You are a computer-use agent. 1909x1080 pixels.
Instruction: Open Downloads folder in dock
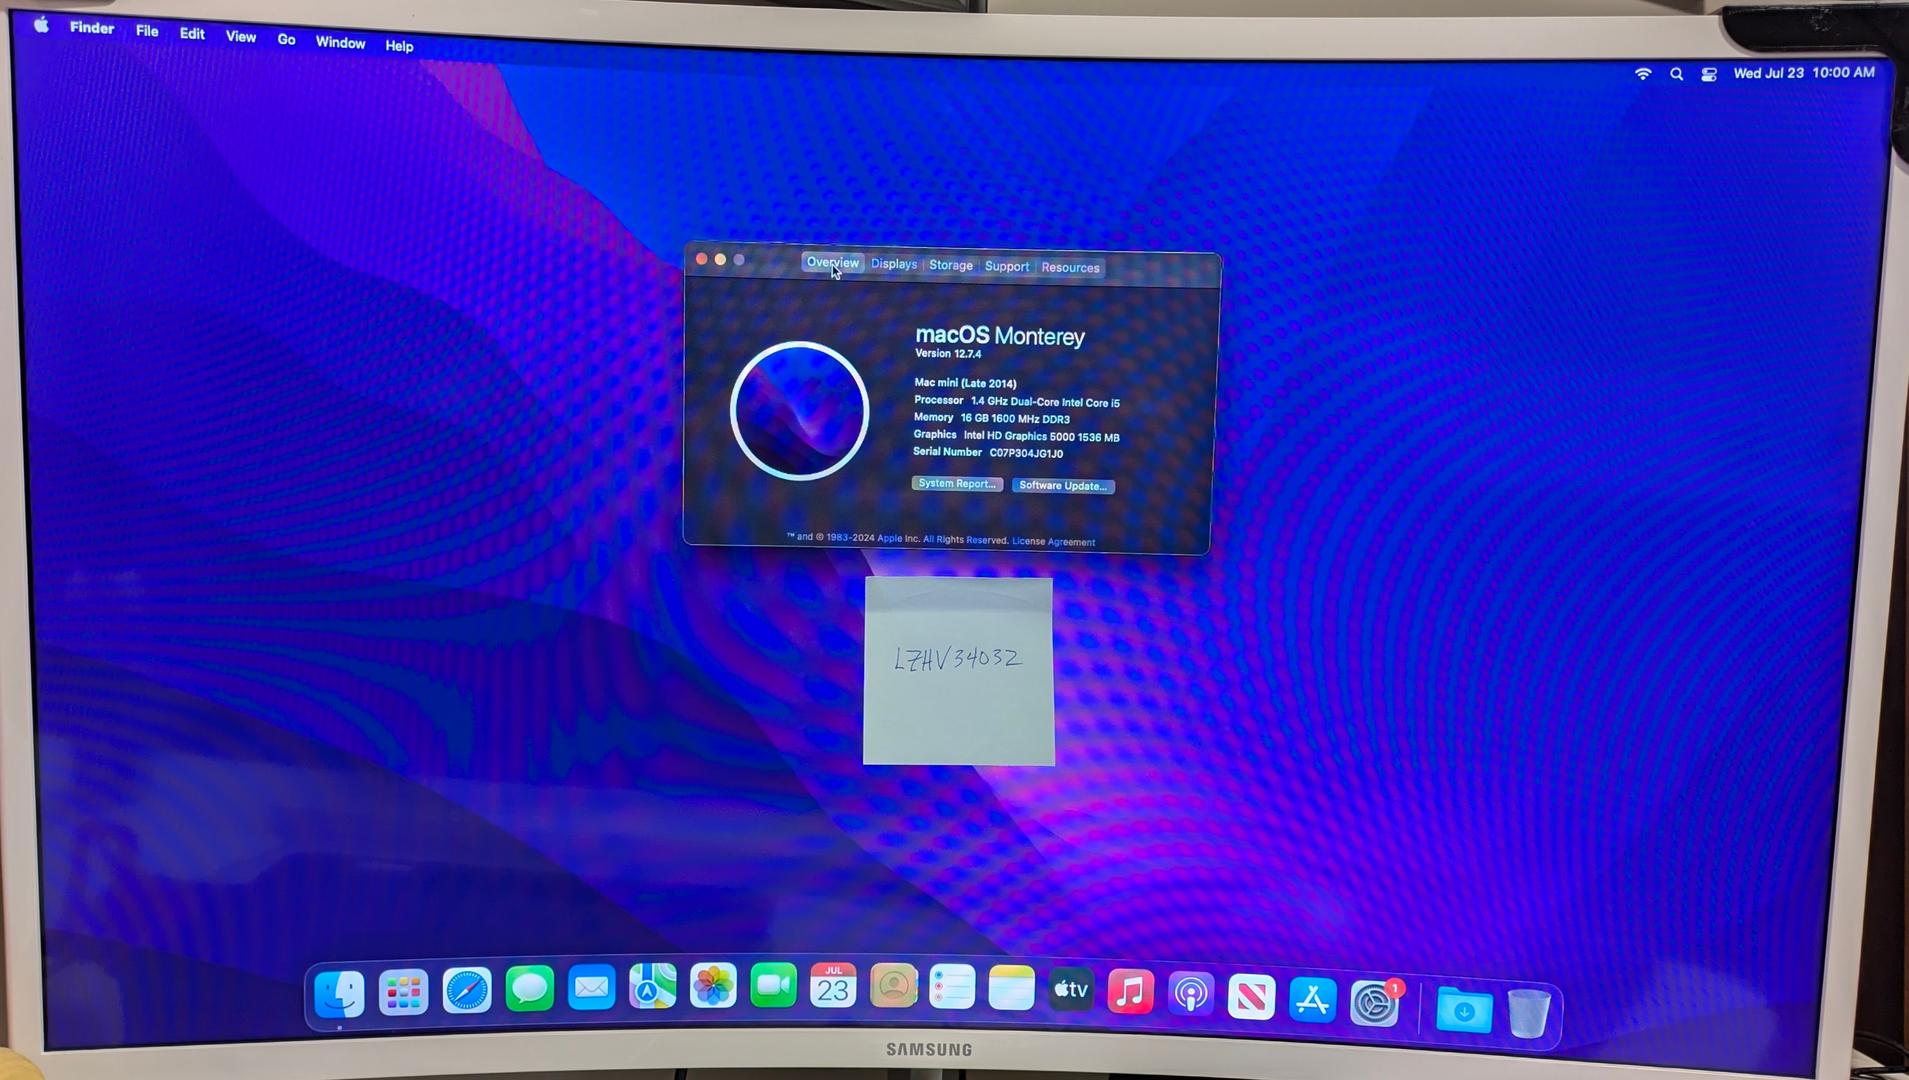click(x=1464, y=1010)
